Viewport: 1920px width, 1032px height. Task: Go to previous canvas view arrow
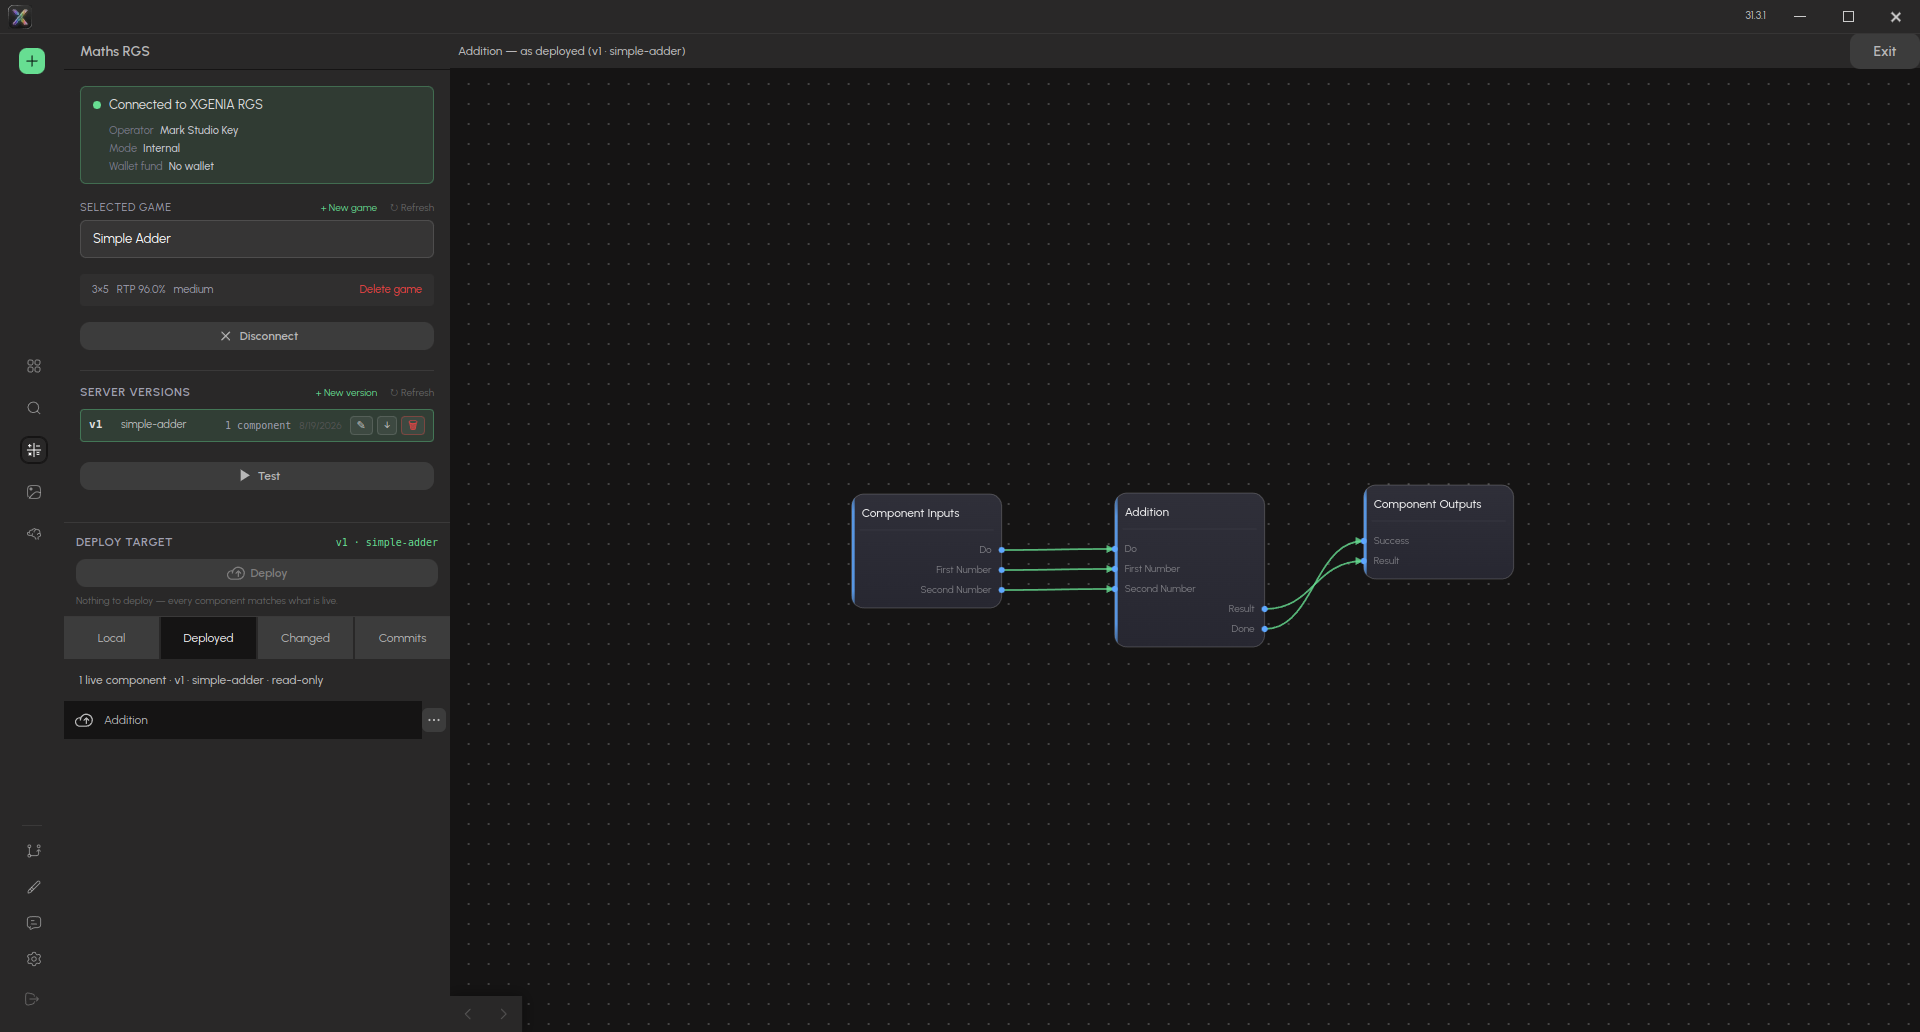pyautogui.click(x=468, y=1014)
